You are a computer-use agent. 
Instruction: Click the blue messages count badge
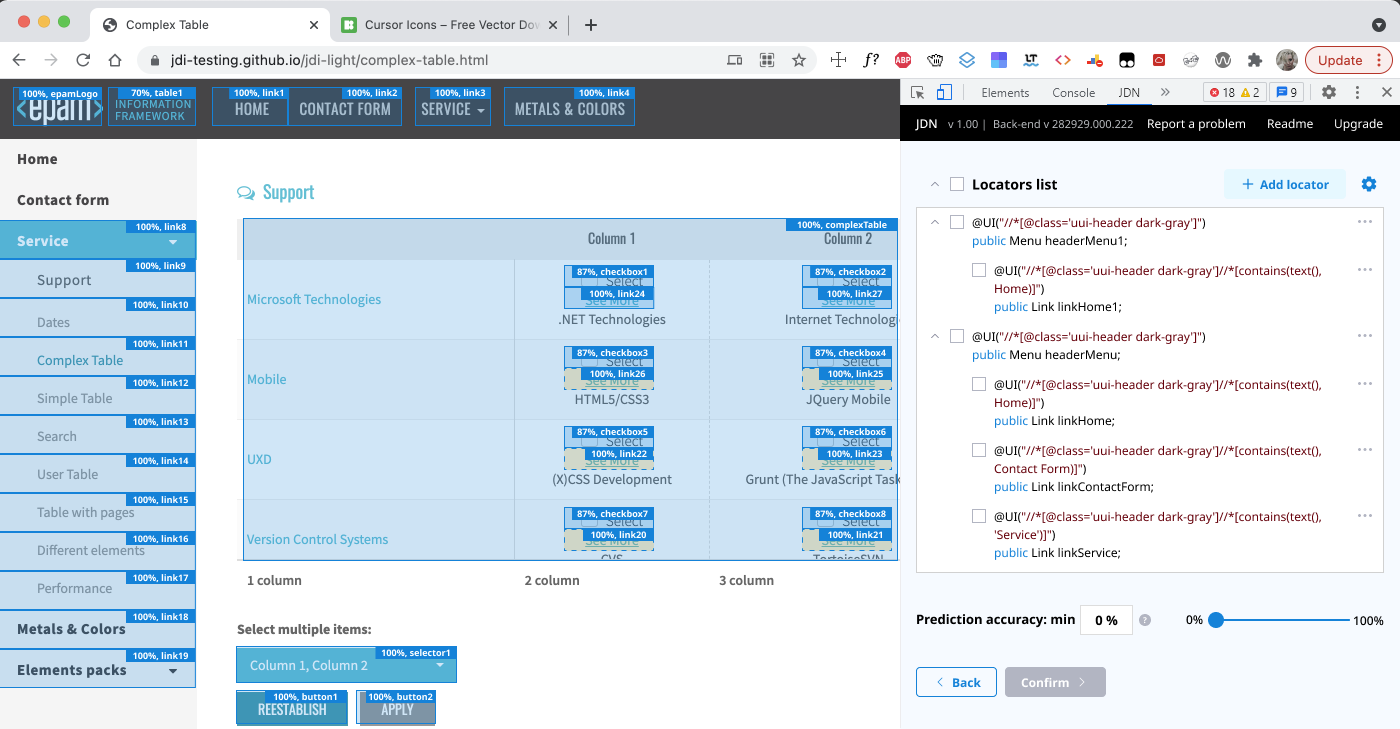pos(1286,92)
